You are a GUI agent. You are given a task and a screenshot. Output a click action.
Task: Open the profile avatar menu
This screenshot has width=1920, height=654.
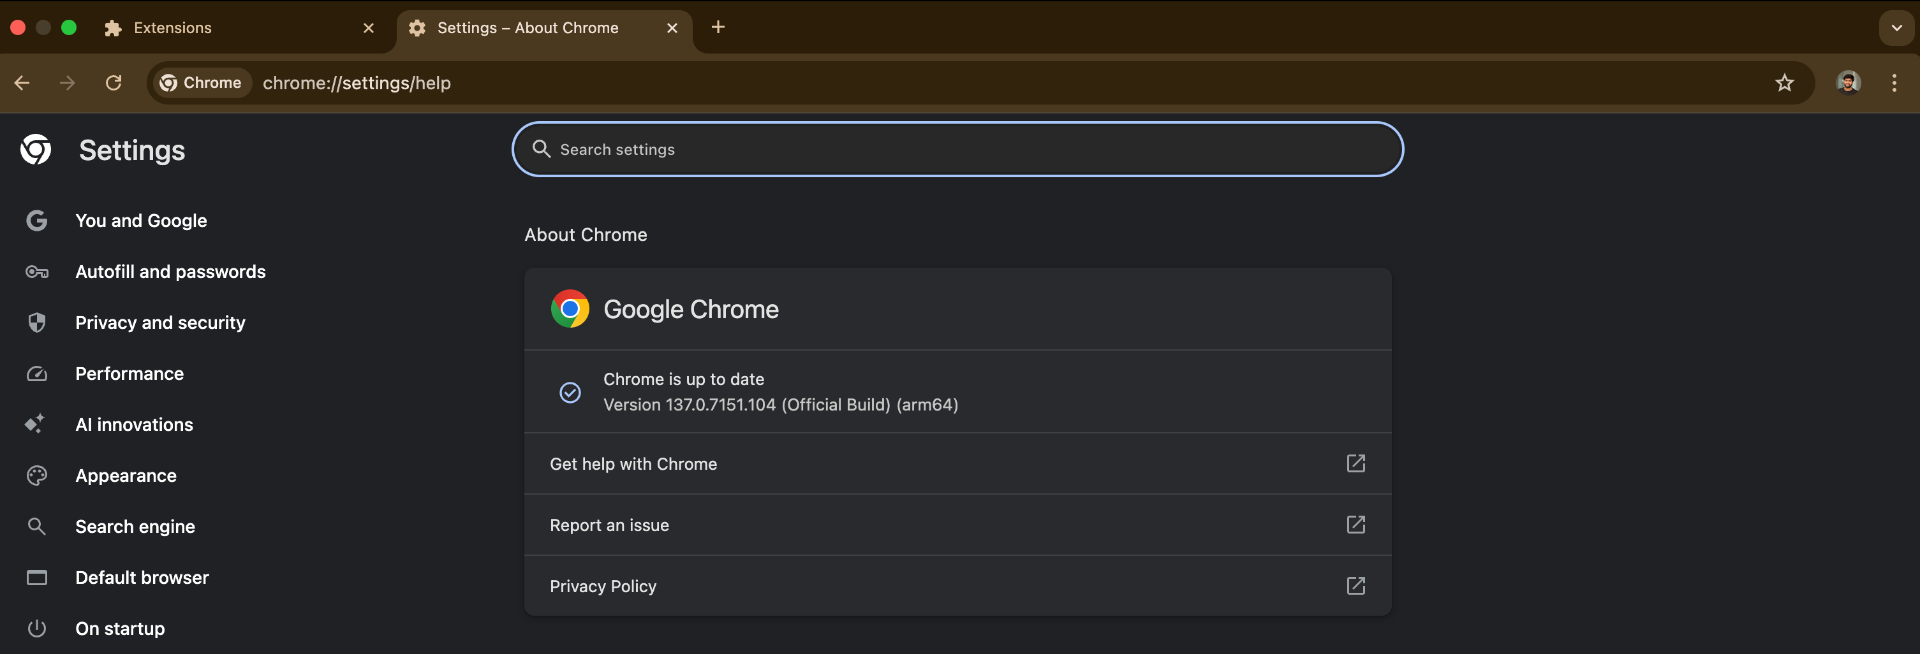click(1848, 83)
